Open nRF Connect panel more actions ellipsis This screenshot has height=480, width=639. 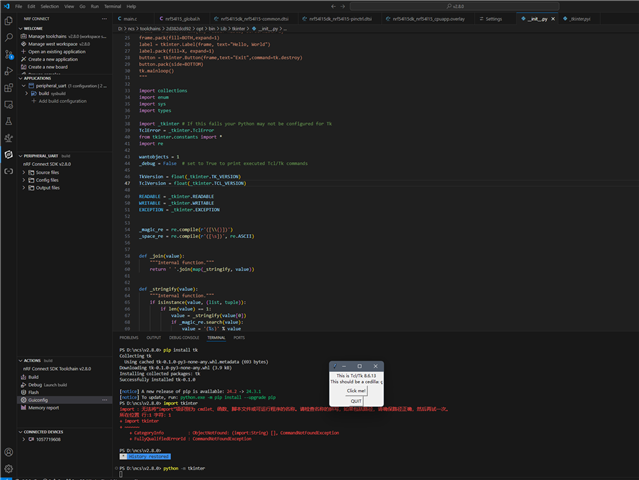click(x=104, y=19)
